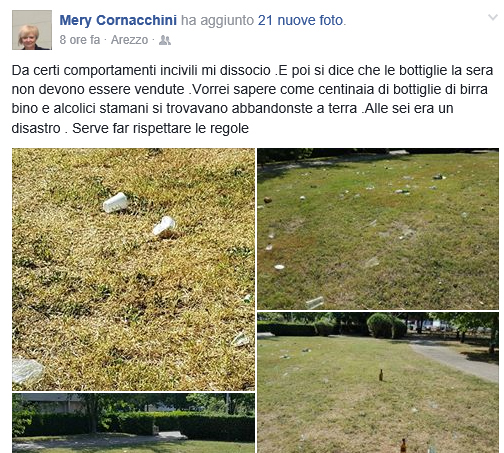Click the "ha aggiunto" text in the header

[217, 20]
